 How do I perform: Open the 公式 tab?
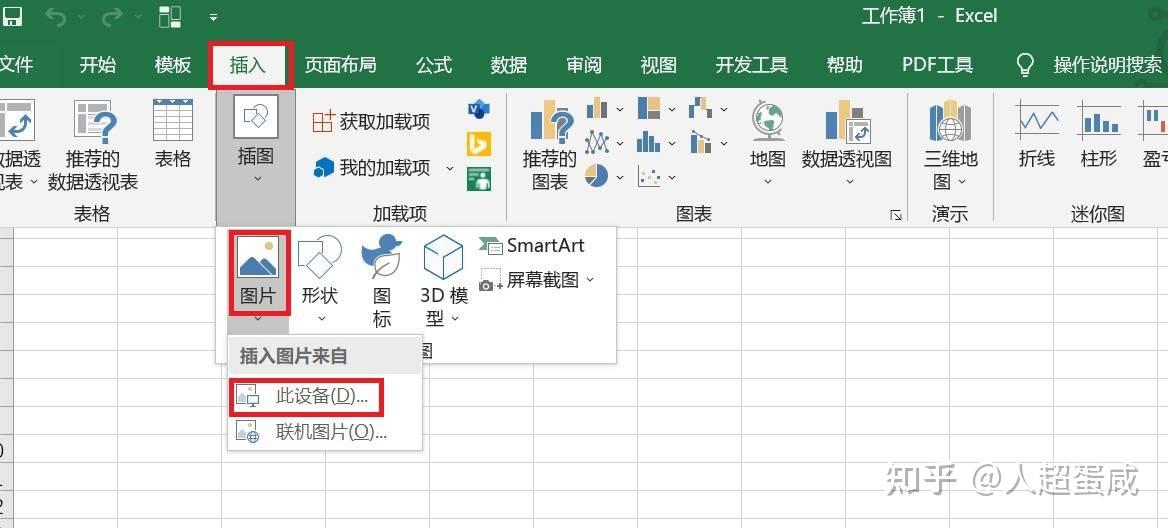(x=434, y=66)
